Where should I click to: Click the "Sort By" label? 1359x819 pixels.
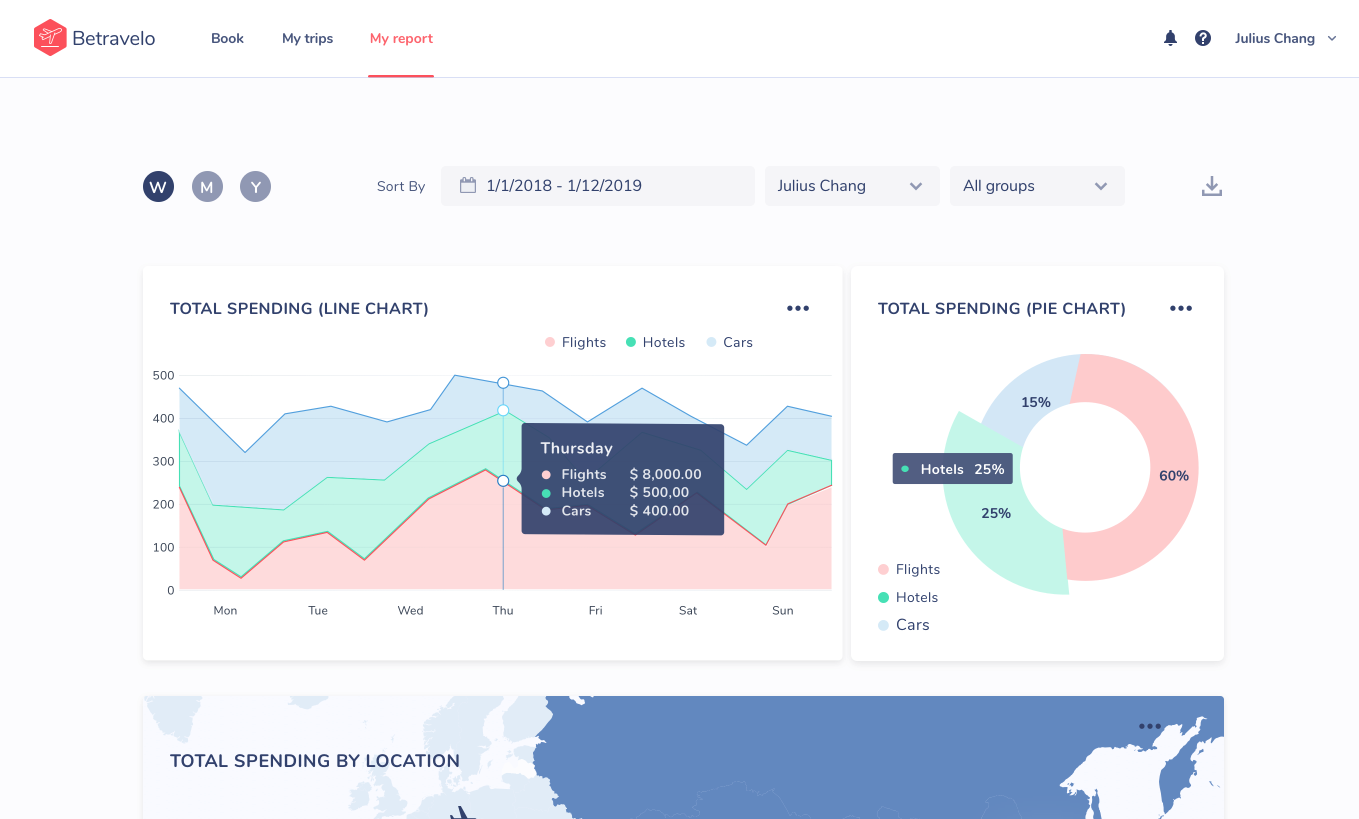click(401, 186)
